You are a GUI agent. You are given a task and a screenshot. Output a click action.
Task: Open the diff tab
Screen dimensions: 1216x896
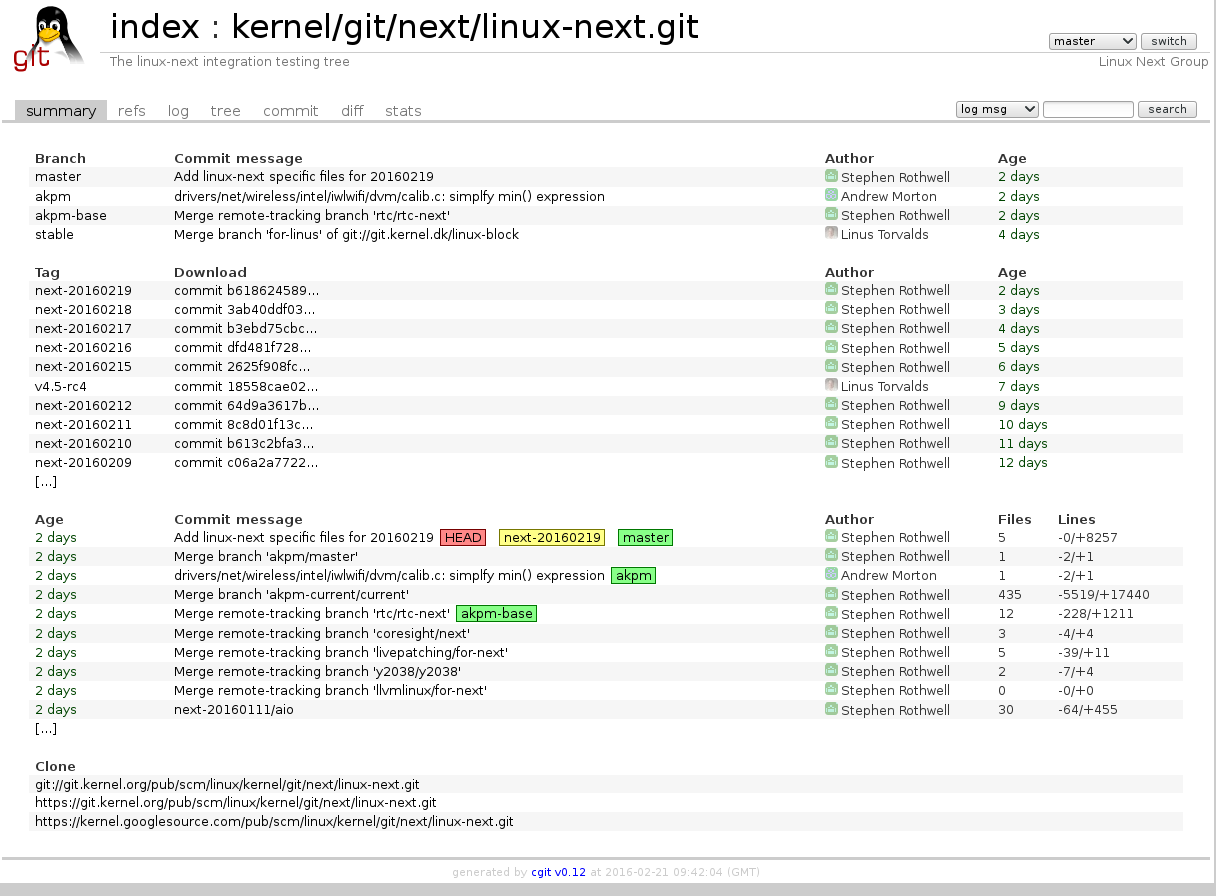(x=352, y=111)
